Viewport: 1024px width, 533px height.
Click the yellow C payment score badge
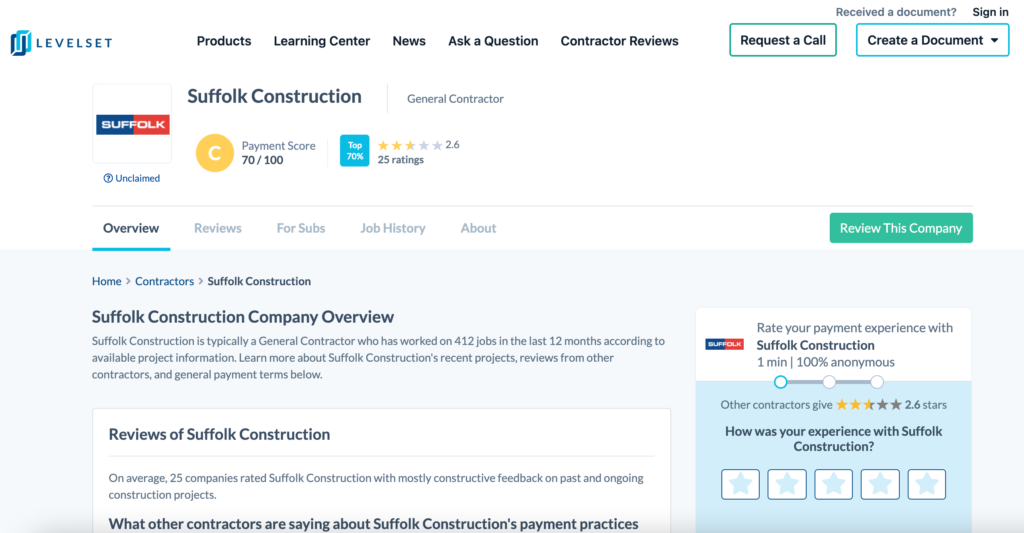click(214, 153)
